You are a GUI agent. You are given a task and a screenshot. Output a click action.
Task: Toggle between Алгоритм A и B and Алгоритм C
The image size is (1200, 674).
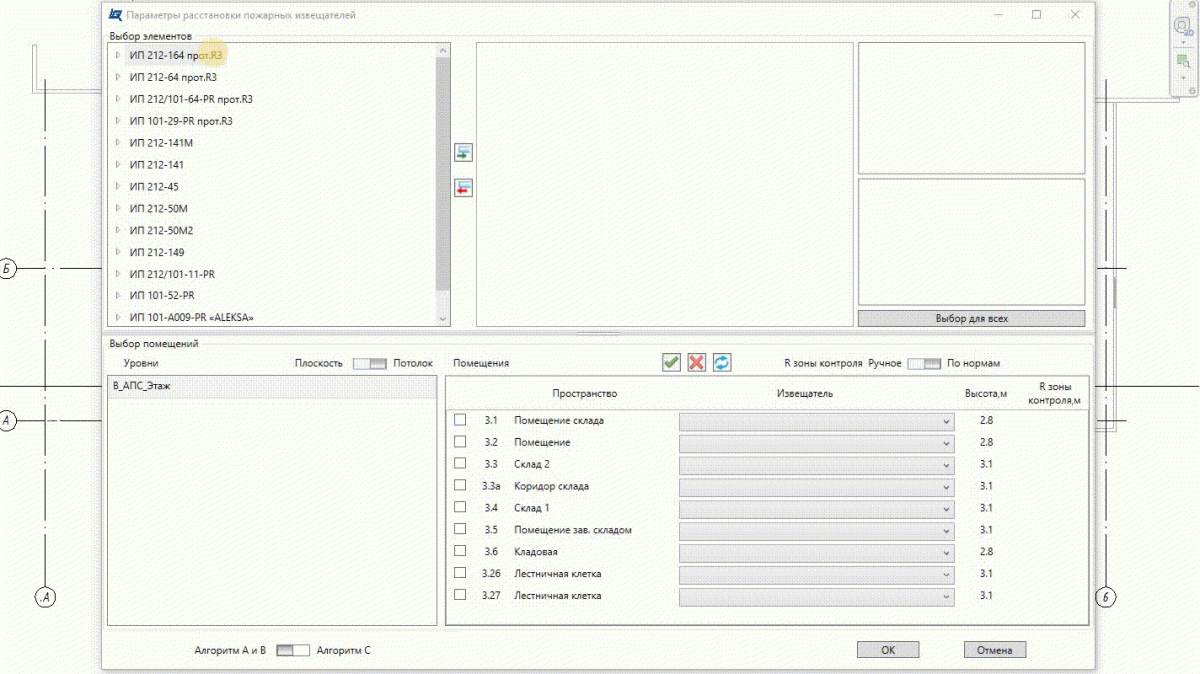293,650
